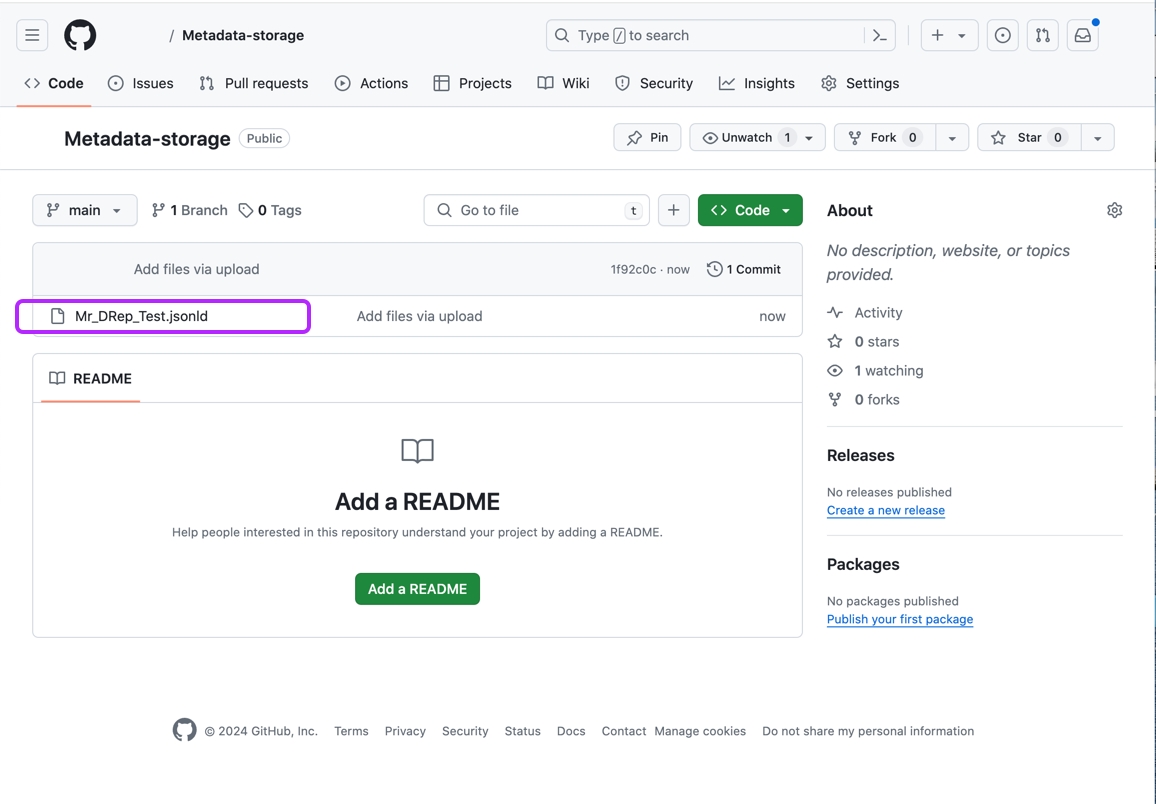Viewport: 1156px width, 804px height.
Task: Expand the green Code dropdown
Action: click(750, 210)
